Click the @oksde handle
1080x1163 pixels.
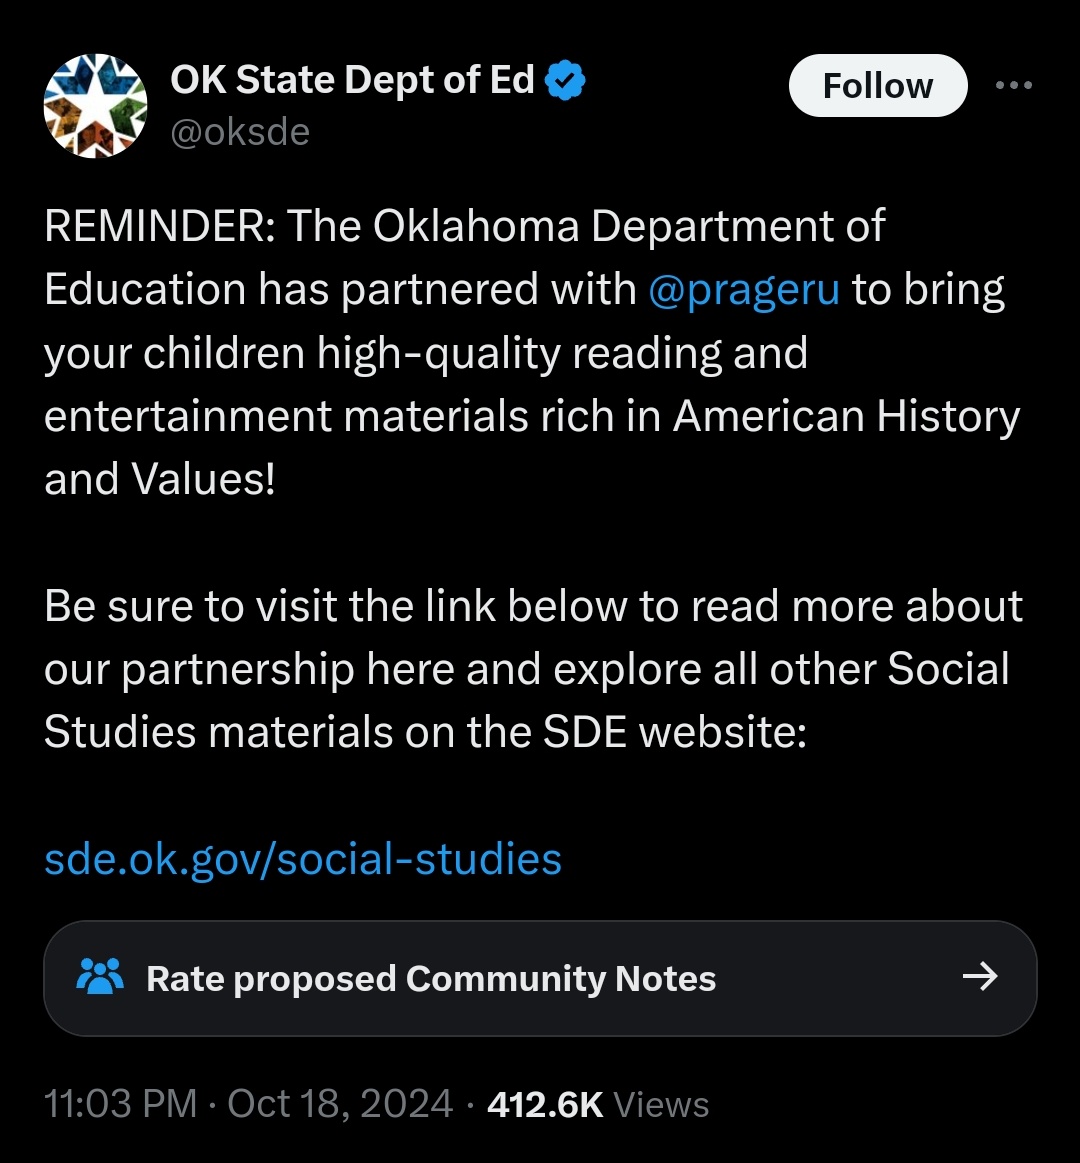point(240,132)
